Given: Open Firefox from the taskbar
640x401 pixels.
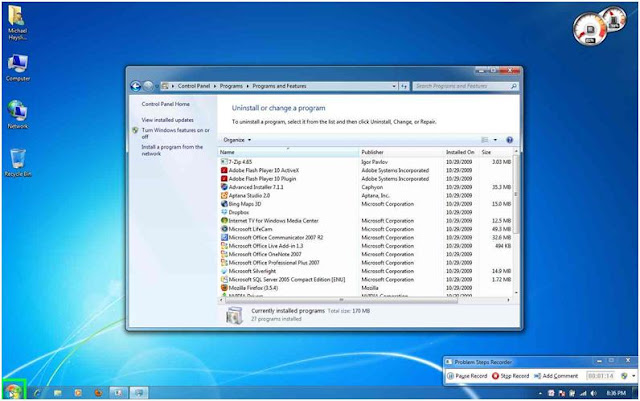Looking at the screenshot, I should pos(98,393).
